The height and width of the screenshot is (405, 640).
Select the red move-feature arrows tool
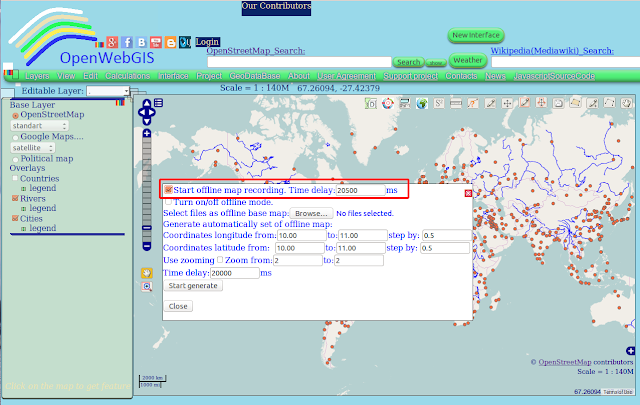click(541, 103)
